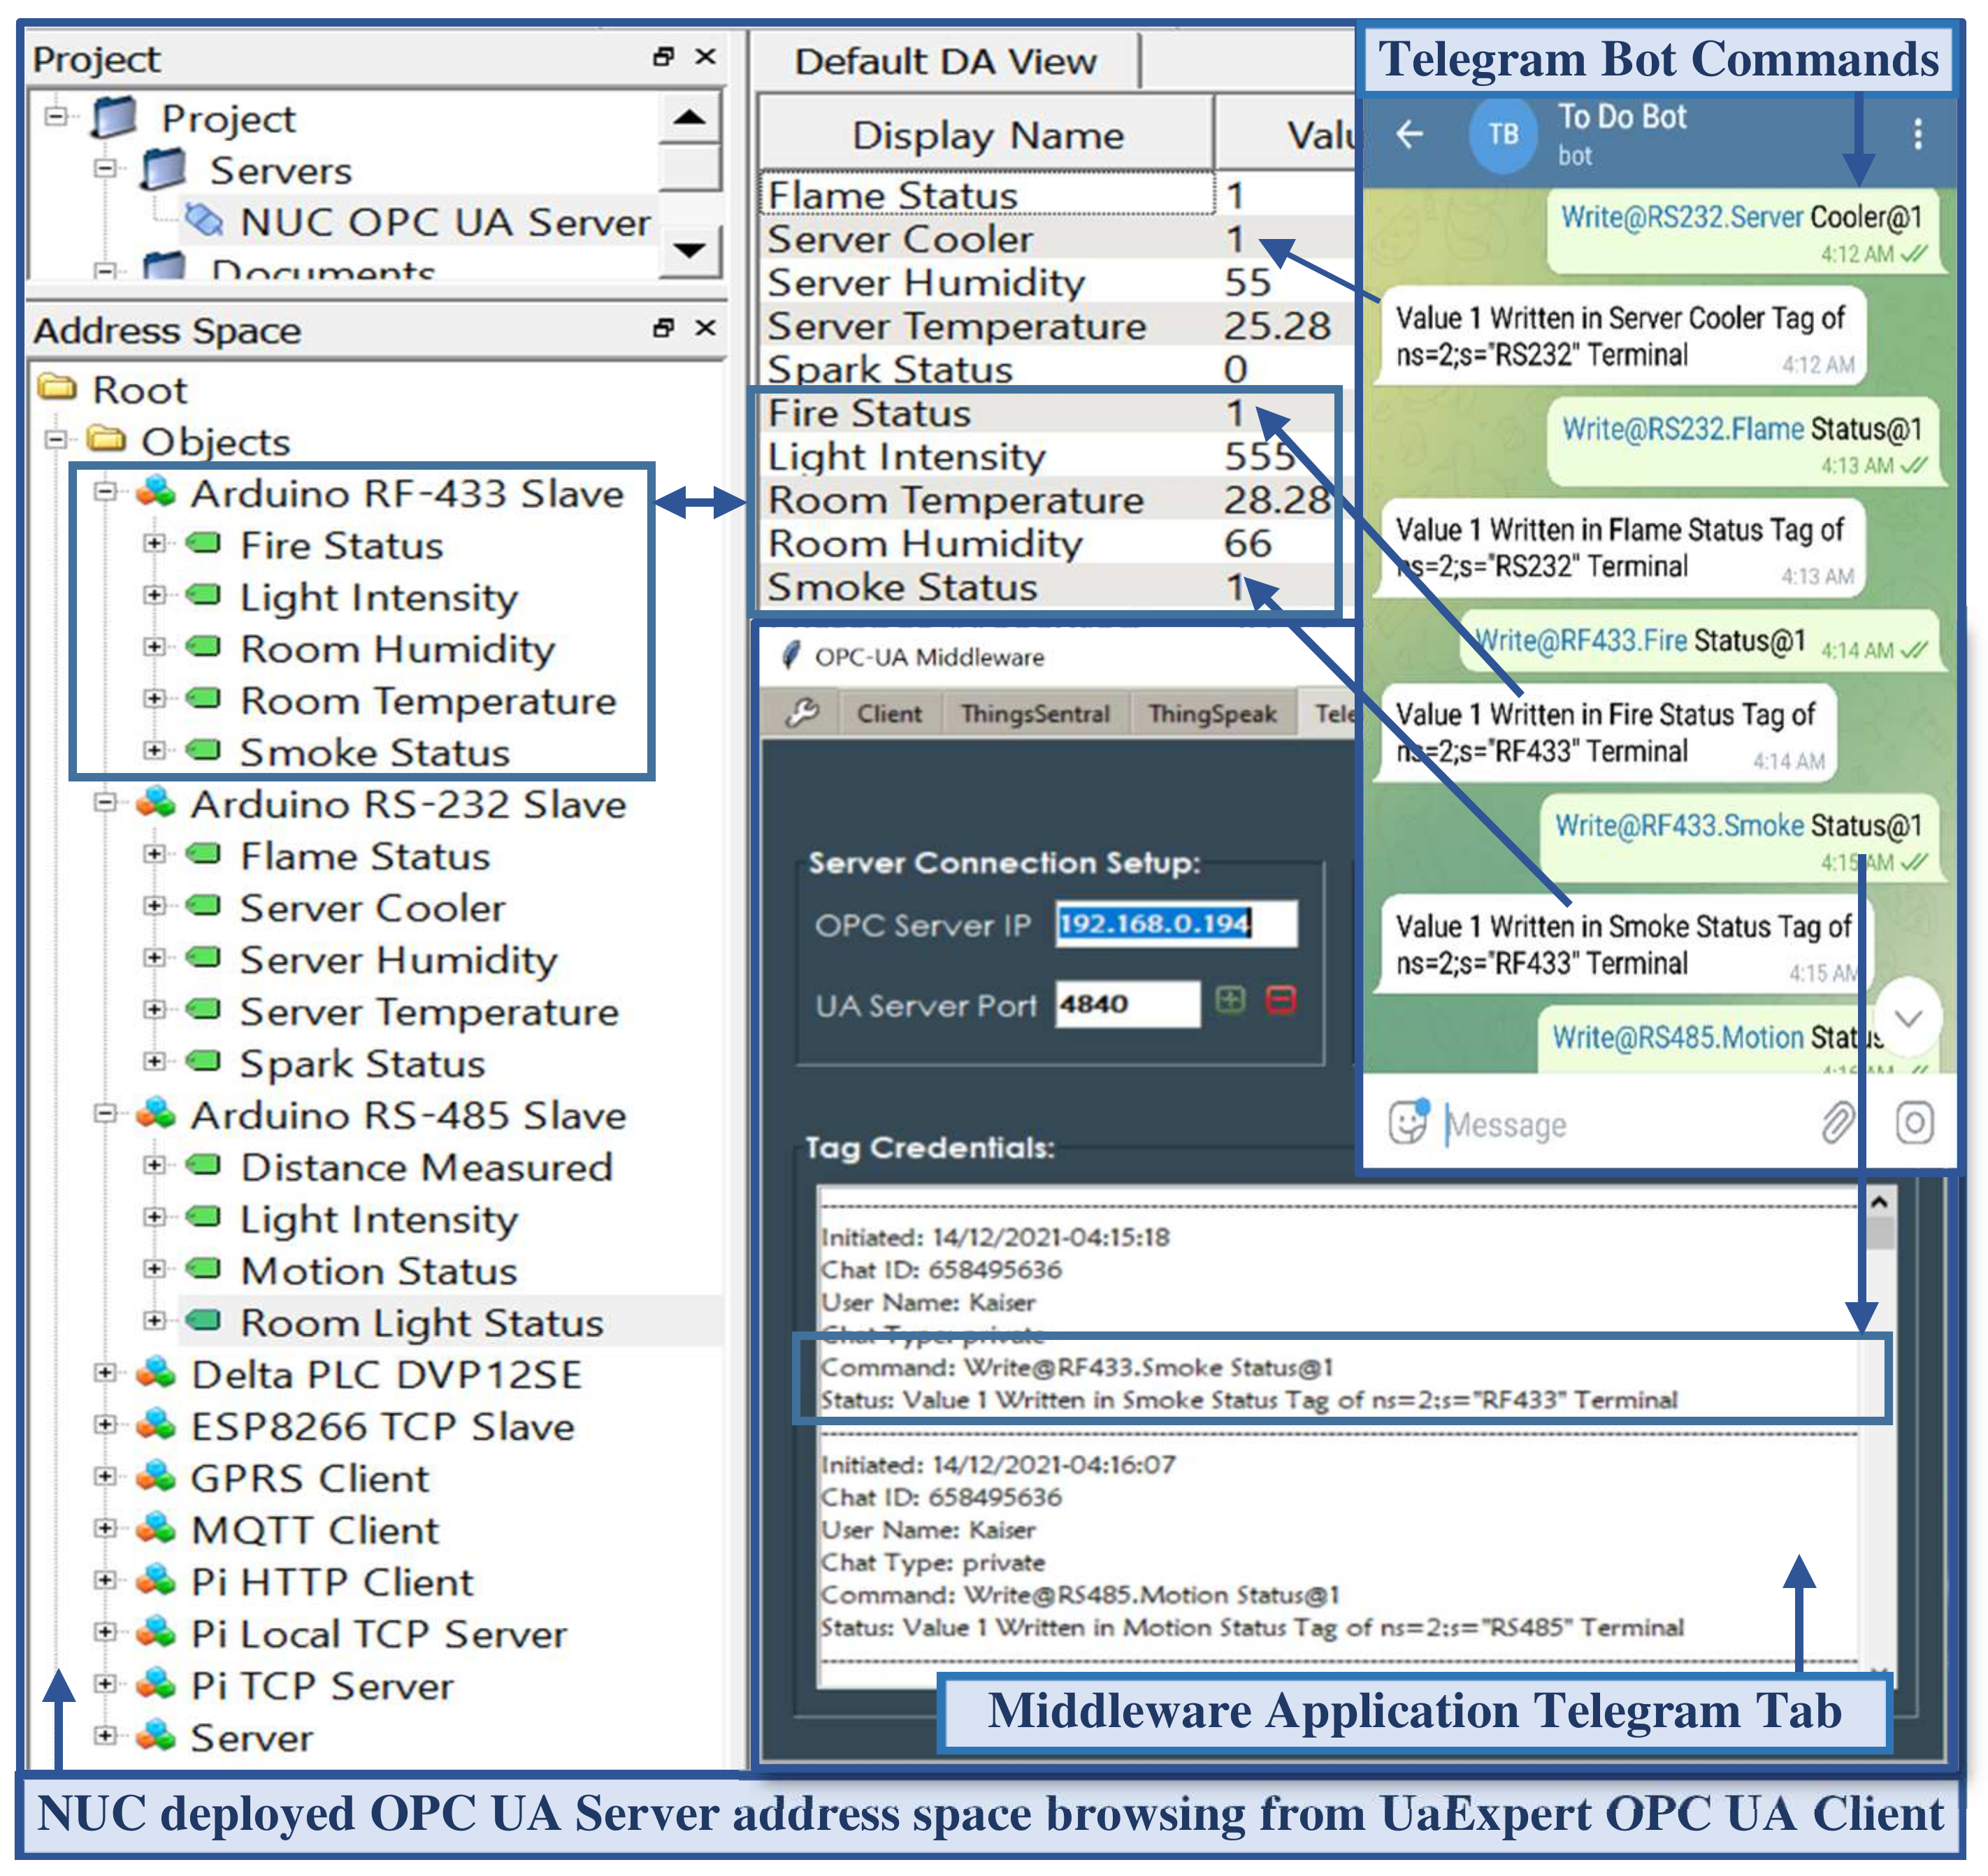Click the camera icon beside message field
1988x1876 pixels.
1914,1123
